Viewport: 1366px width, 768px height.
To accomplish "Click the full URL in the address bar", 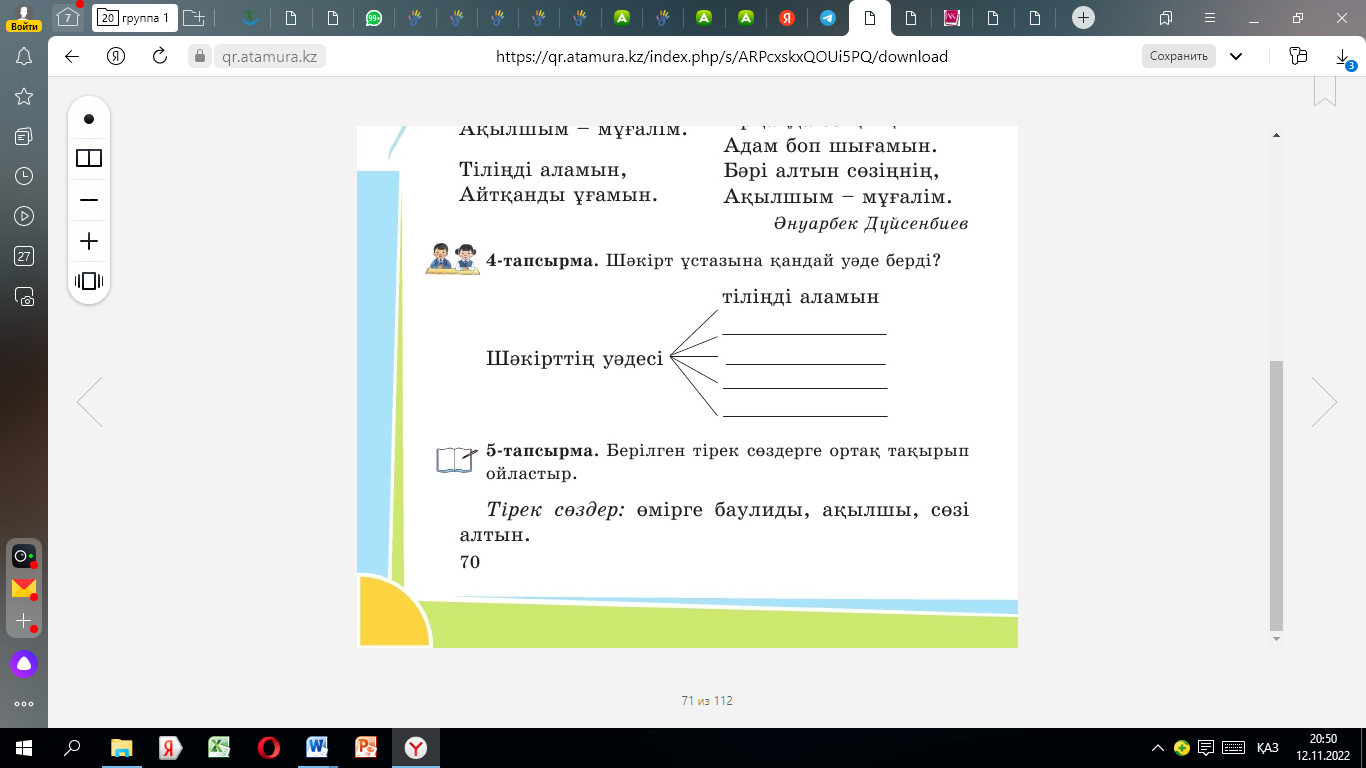I will click(x=722, y=57).
